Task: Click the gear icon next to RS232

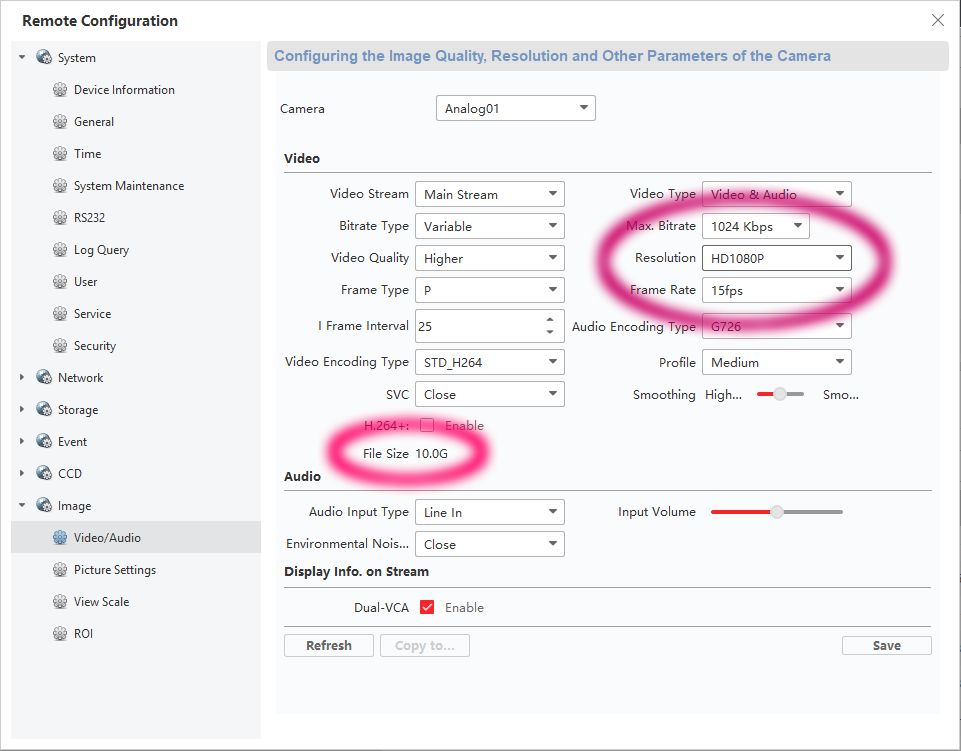Action: coord(60,218)
